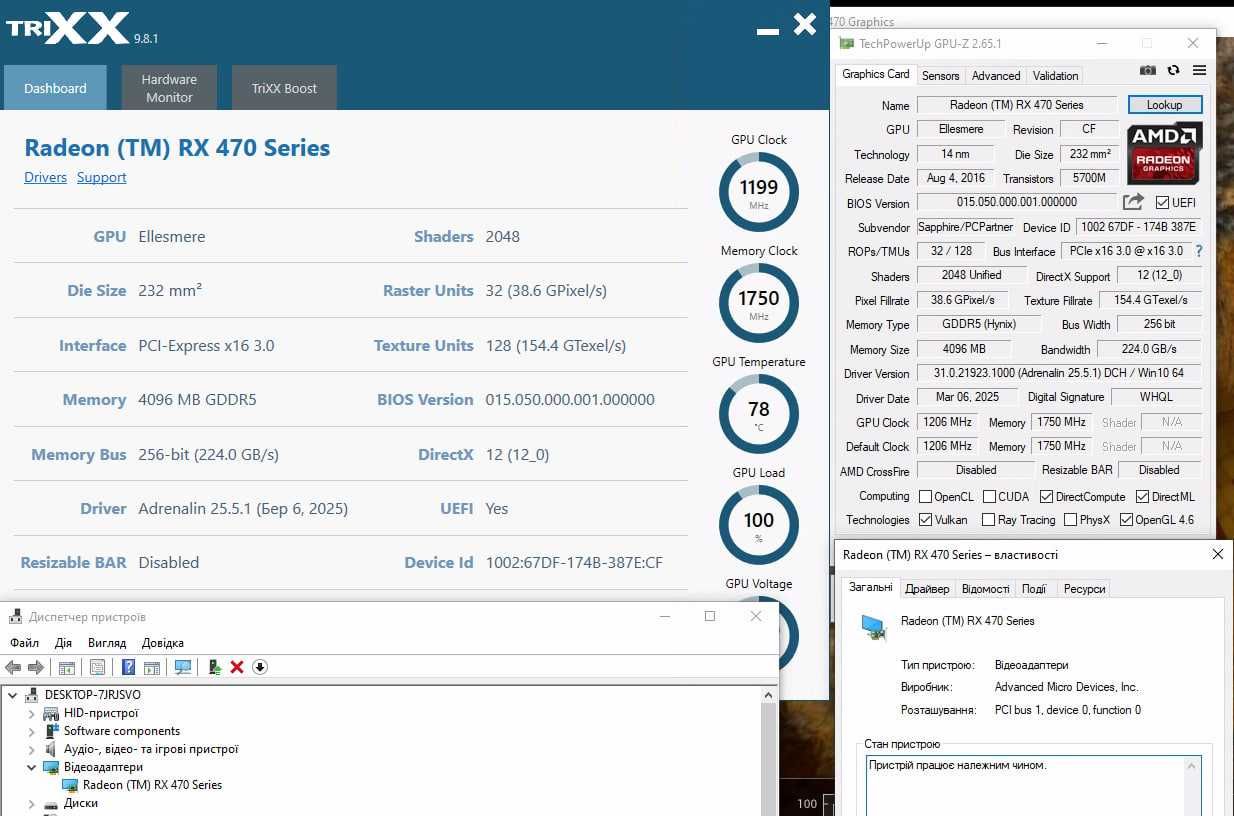1234x816 pixels.
Task: Click the device status text box
Action: [1033, 786]
